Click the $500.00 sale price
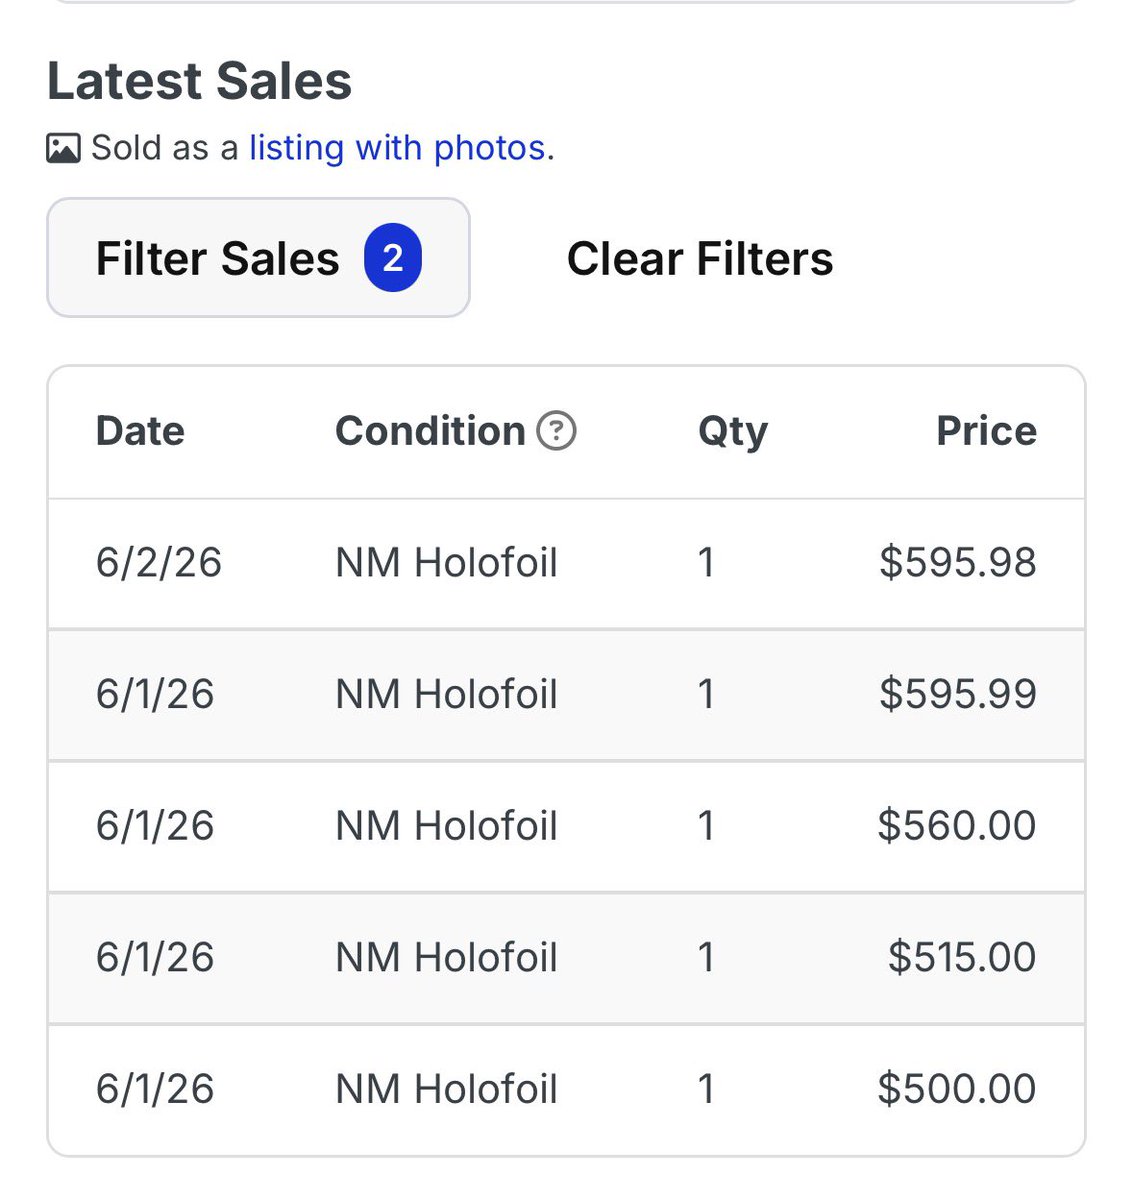This screenshot has width=1133, height=1200. point(957,1089)
